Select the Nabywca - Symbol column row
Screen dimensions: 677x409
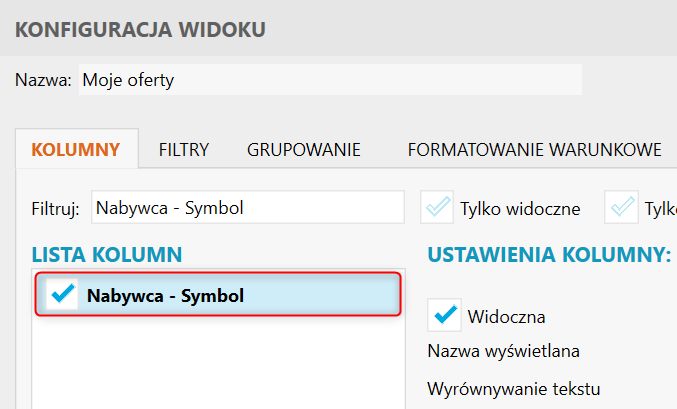pyautogui.click(x=220, y=295)
